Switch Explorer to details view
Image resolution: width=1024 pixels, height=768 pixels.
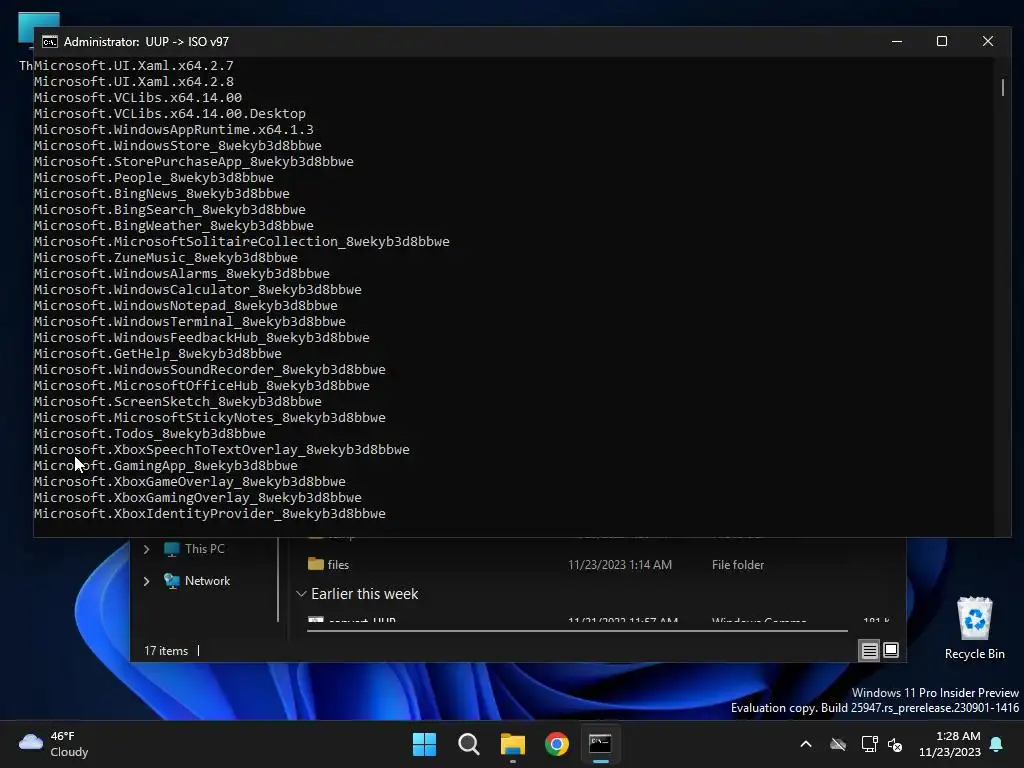(869, 650)
